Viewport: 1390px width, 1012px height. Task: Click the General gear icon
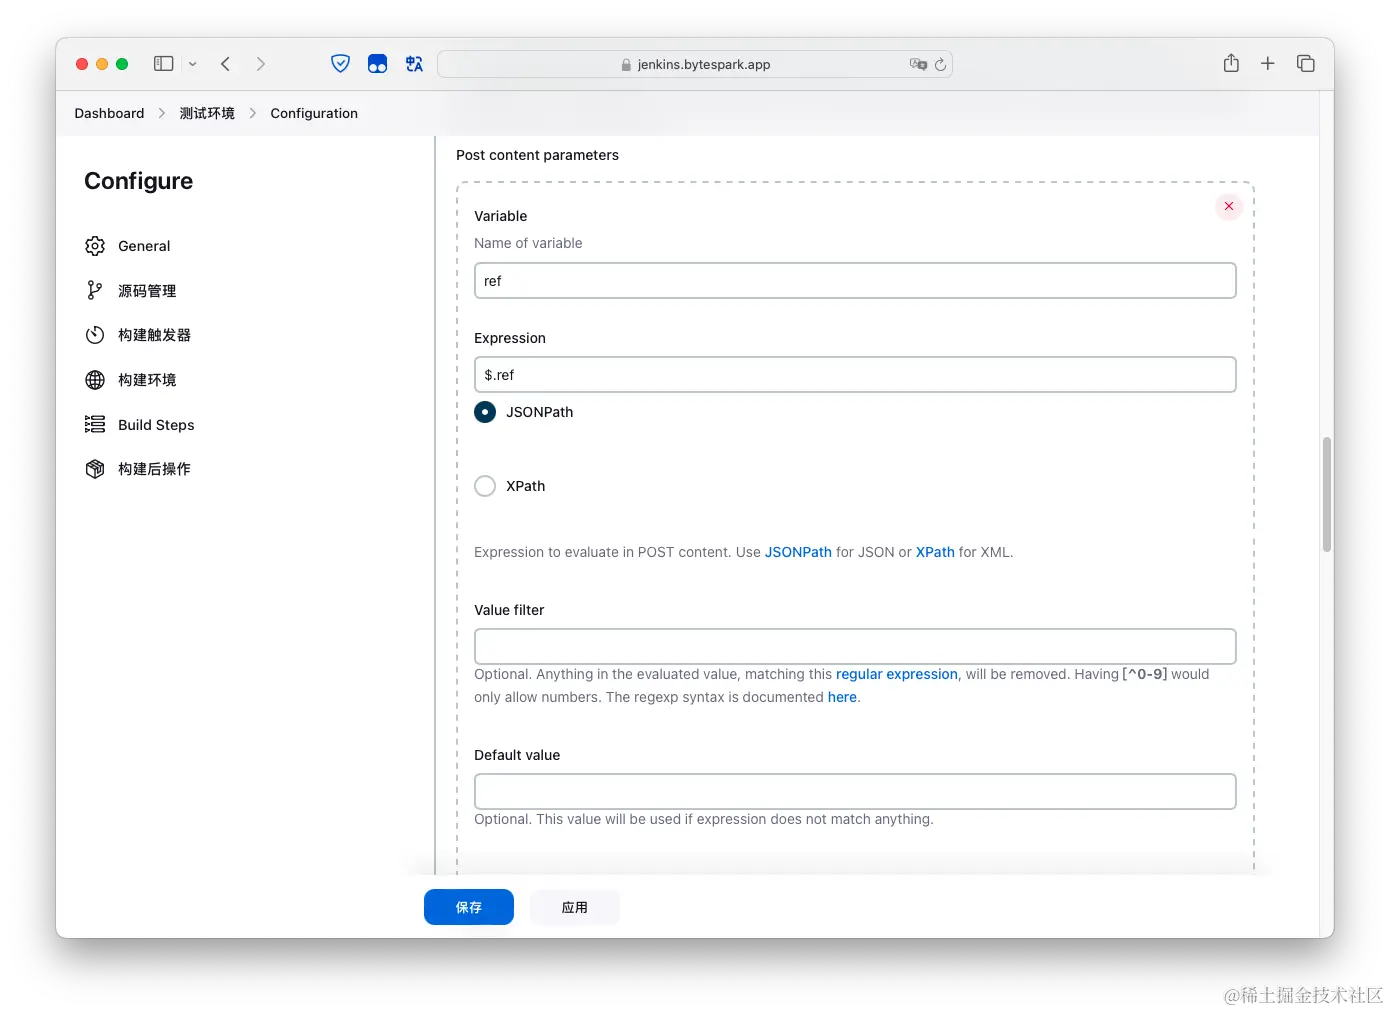tap(95, 246)
